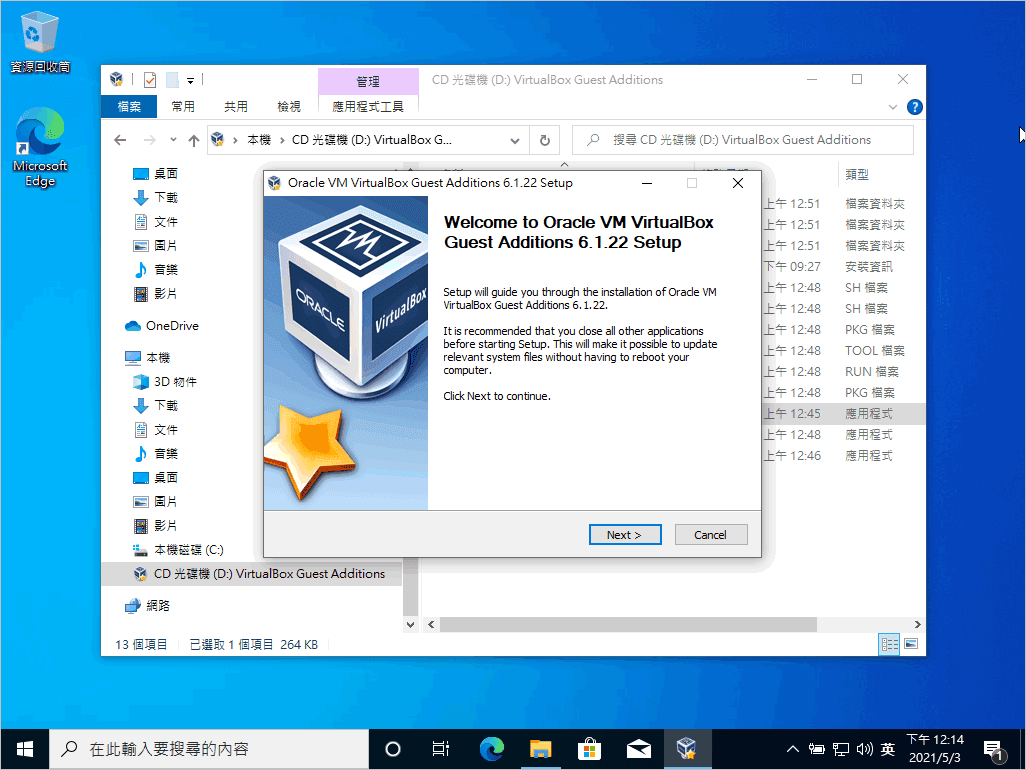Open the 音樂 folder in navigation pane

point(164,453)
